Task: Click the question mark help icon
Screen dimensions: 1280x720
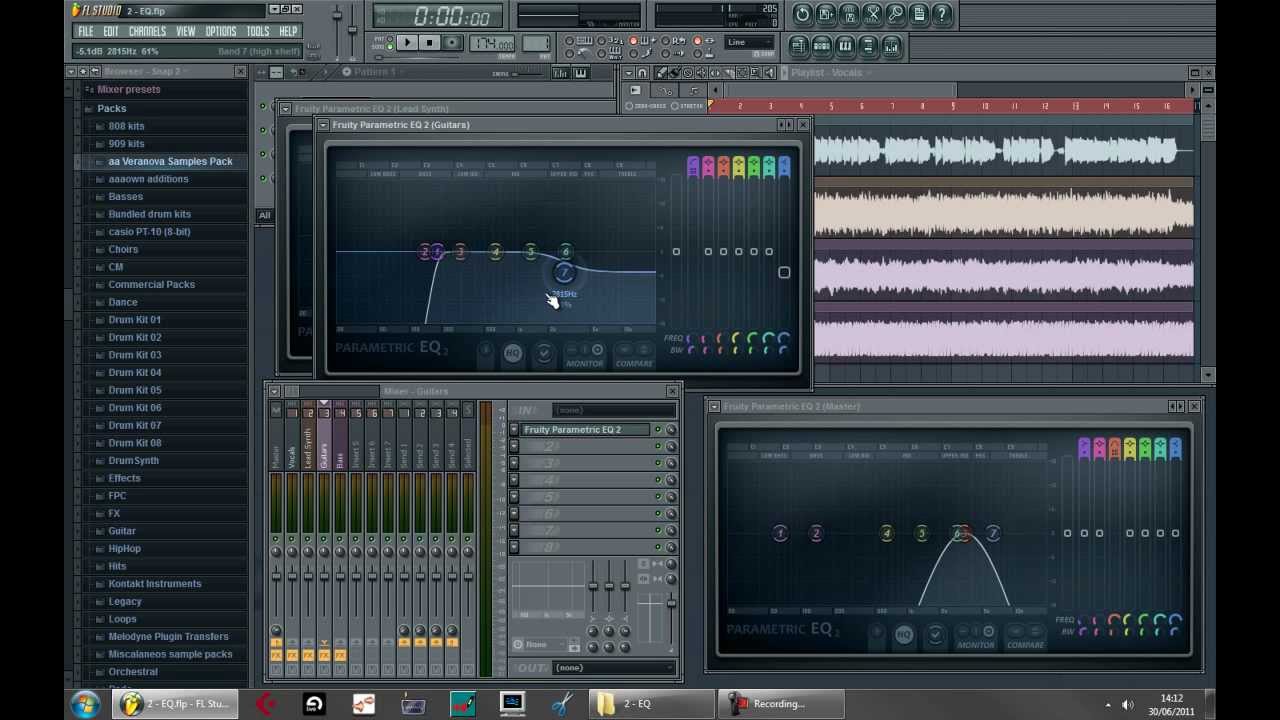Action: tap(942, 14)
